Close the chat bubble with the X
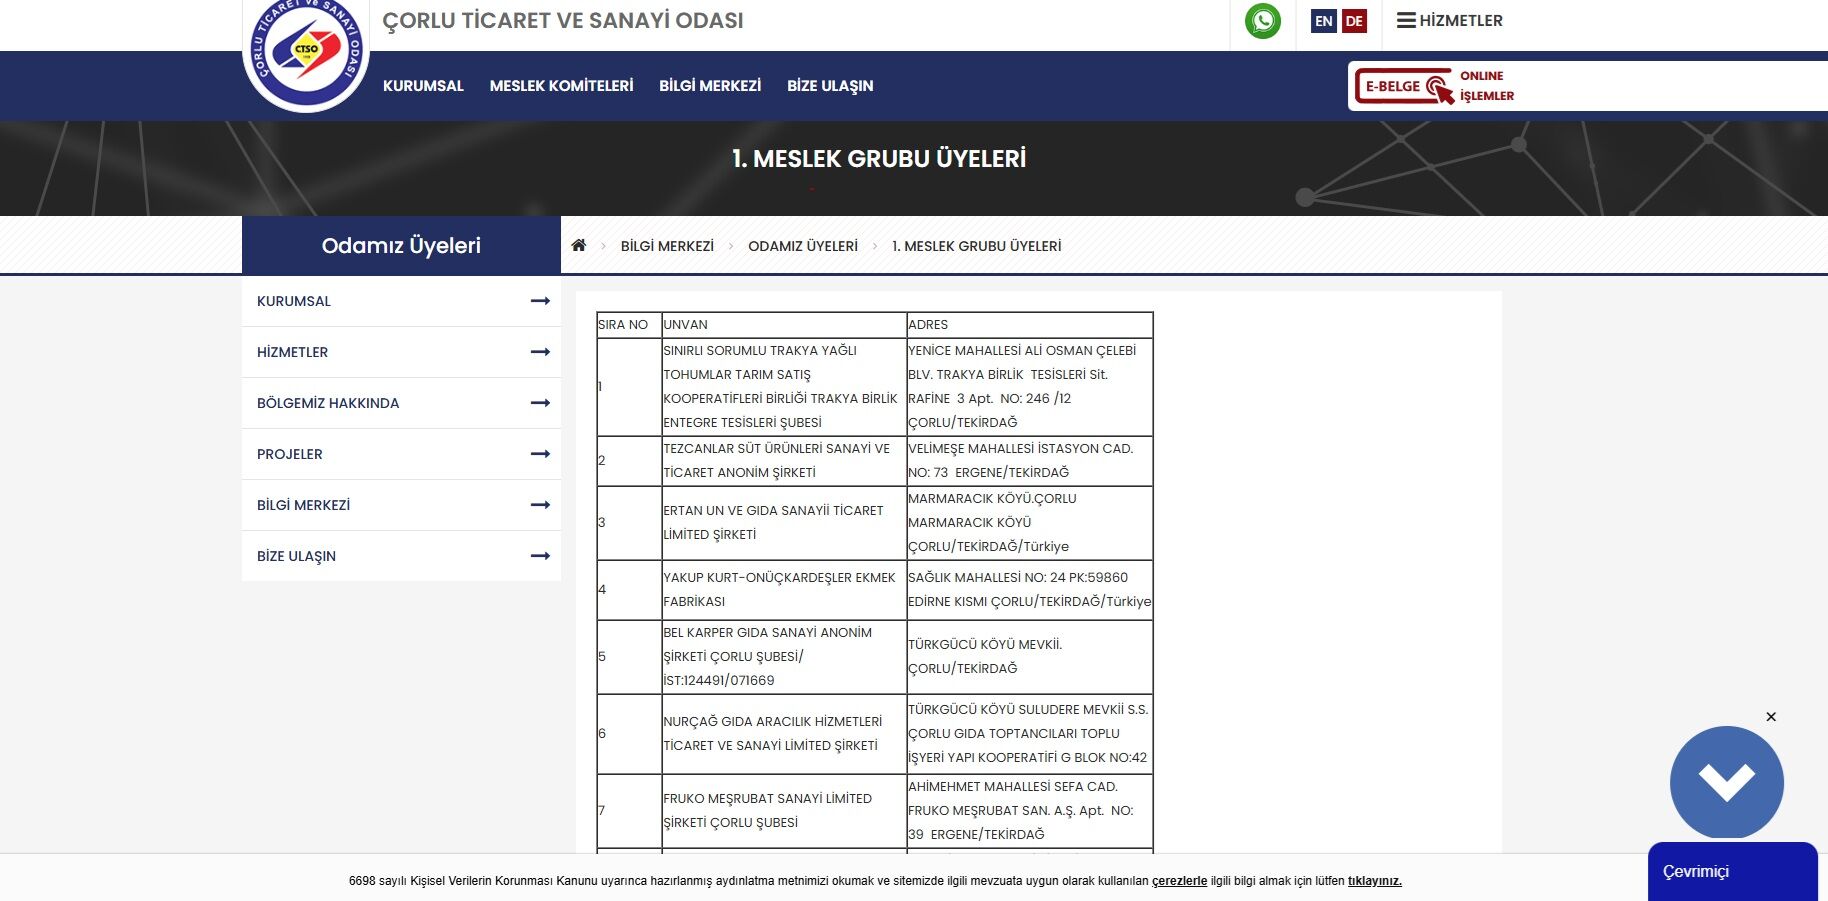1828x901 pixels. click(x=1771, y=717)
